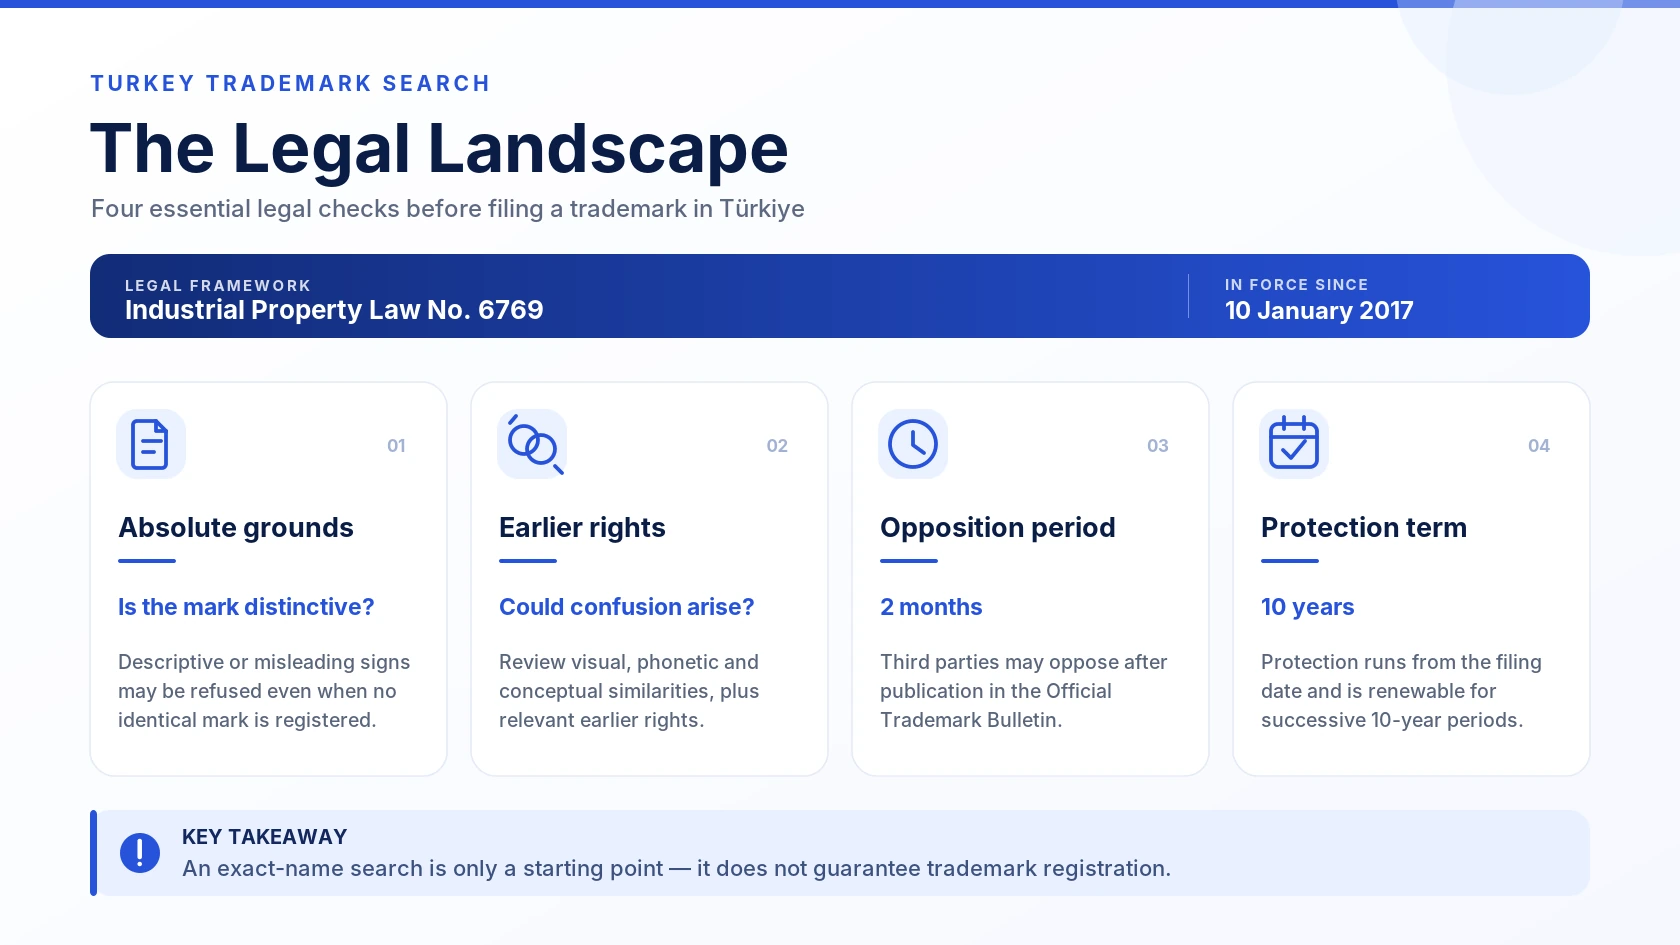Click the calendar check icon on Protection term card
The image size is (1680, 945).
(1294, 444)
